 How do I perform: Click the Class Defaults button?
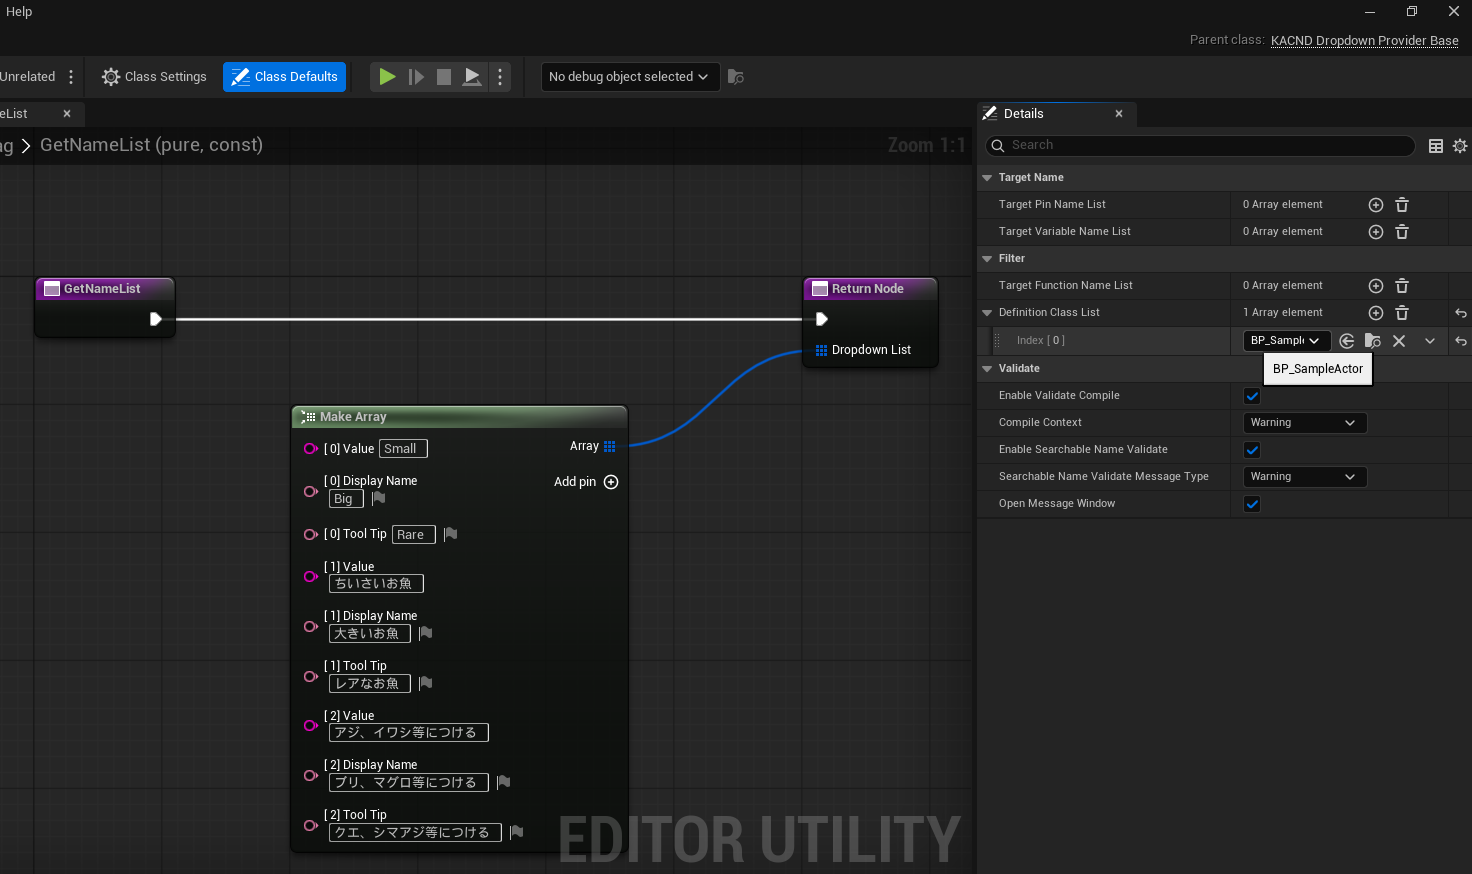pos(284,77)
